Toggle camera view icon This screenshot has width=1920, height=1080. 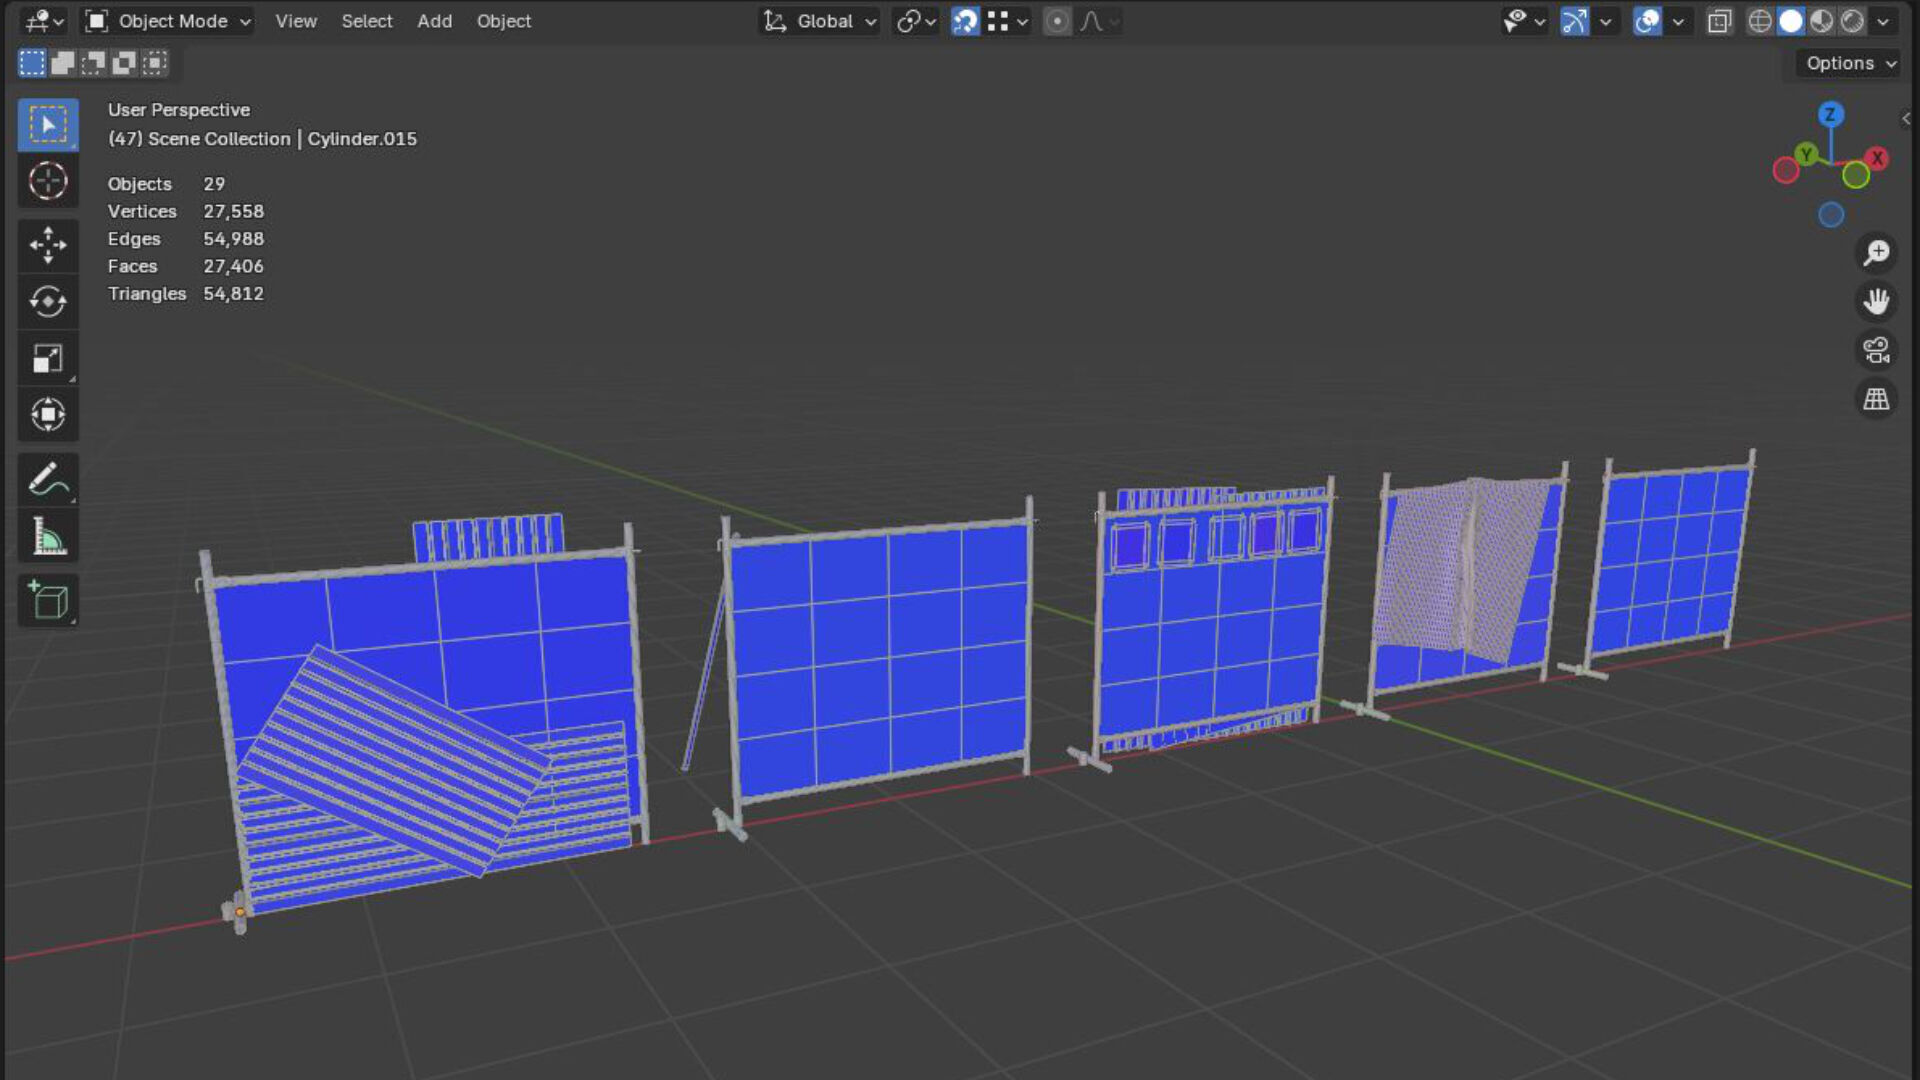coord(1876,350)
